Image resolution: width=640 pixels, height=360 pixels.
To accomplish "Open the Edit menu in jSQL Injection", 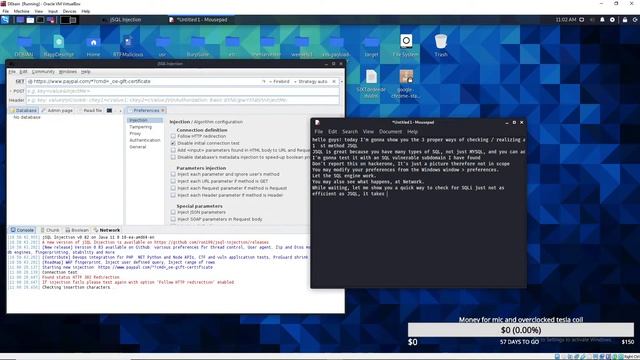I will point(24,72).
